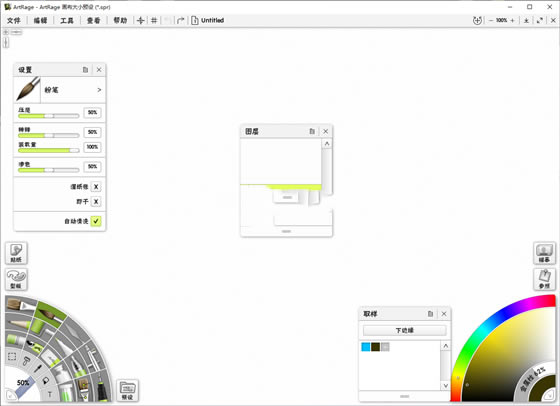Toggle the paper wet checkbox above Insta-Dry
Image resolution: width=560 pixels, height=406 pixels.
coord(96,187)
